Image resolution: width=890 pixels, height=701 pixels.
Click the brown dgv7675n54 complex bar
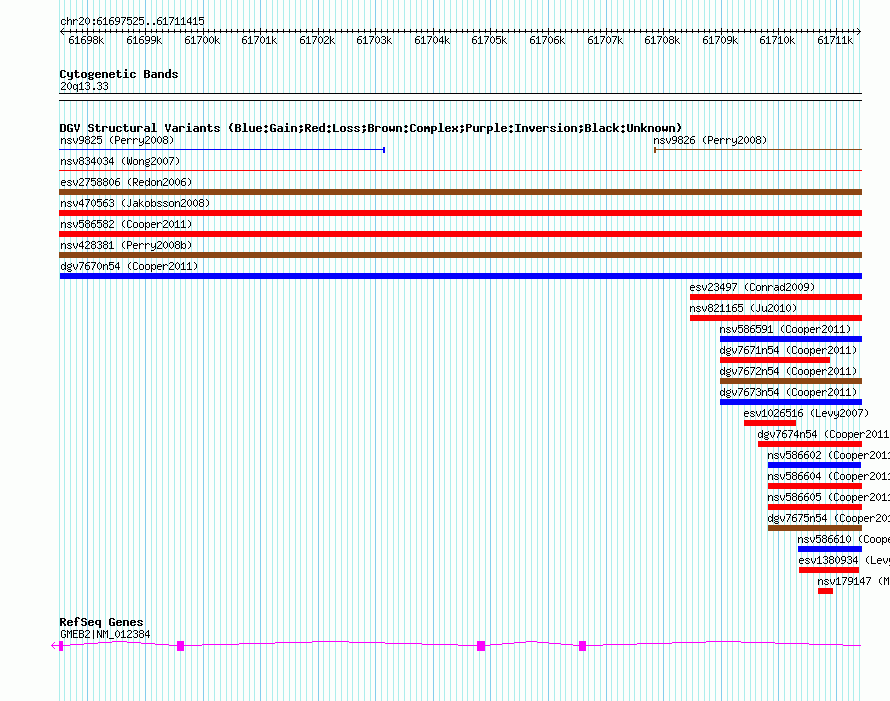(815, 528)
